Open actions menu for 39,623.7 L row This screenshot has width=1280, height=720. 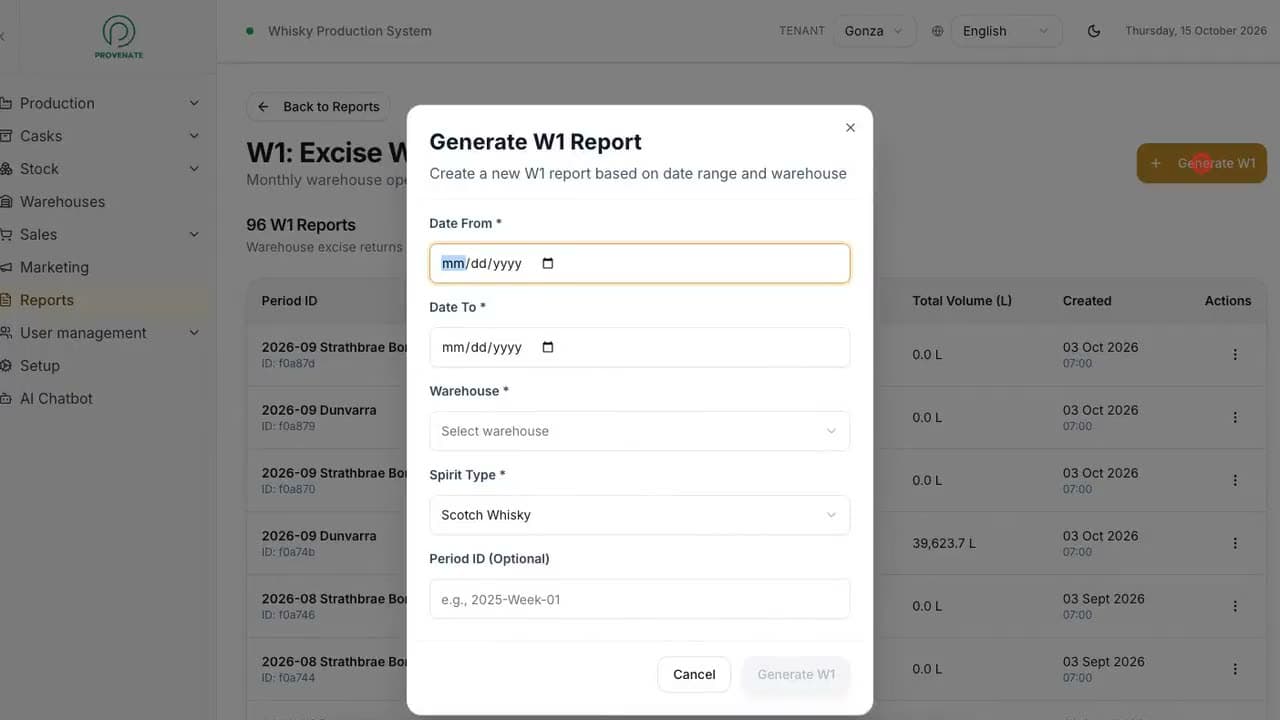1235,543
